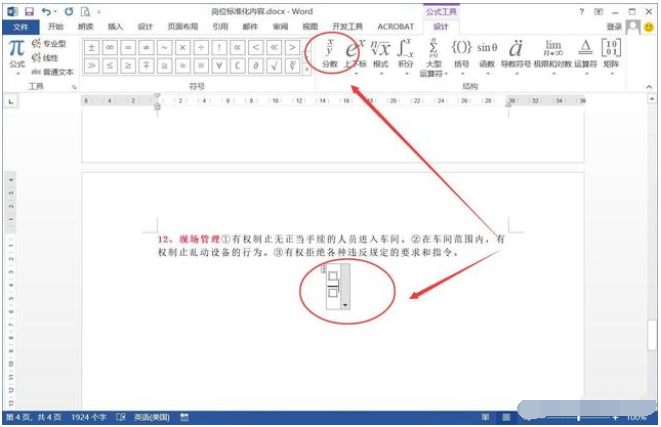Click the language indicator in status bar
The width and height of the screenshot is (661, 427).
155,416
